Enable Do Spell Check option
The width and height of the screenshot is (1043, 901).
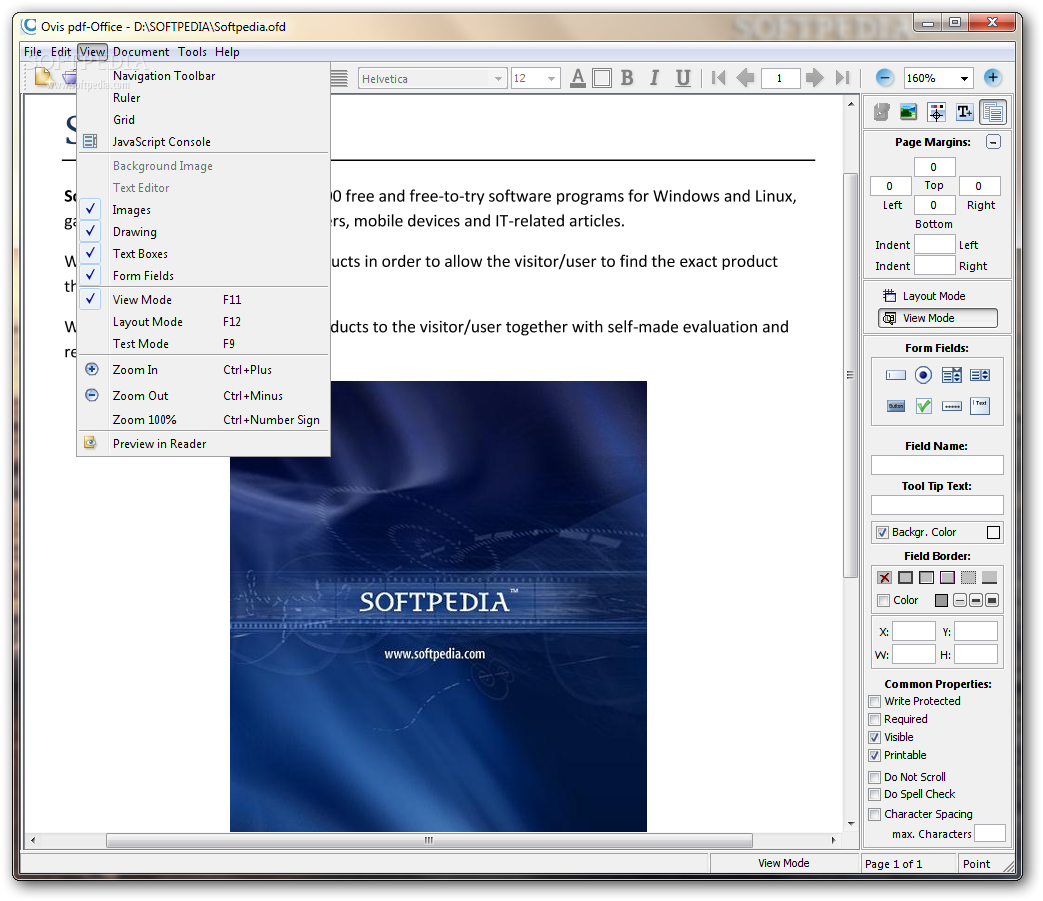tap(875, 795)
